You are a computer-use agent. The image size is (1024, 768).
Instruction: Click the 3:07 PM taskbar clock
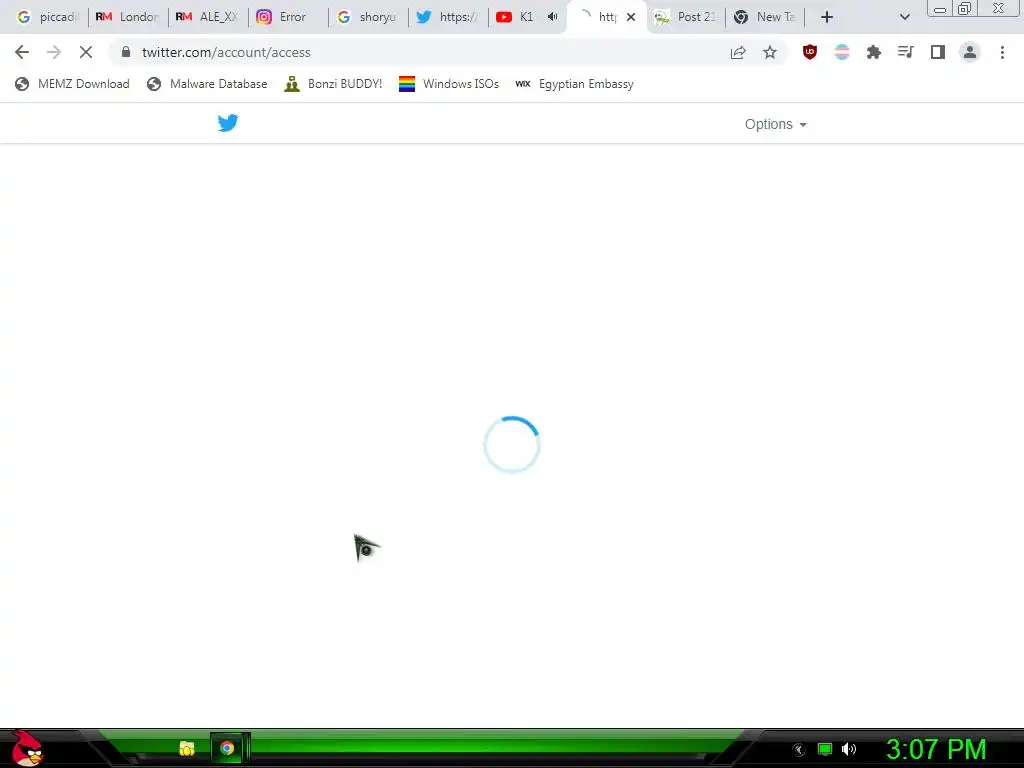tap(936, 749)
